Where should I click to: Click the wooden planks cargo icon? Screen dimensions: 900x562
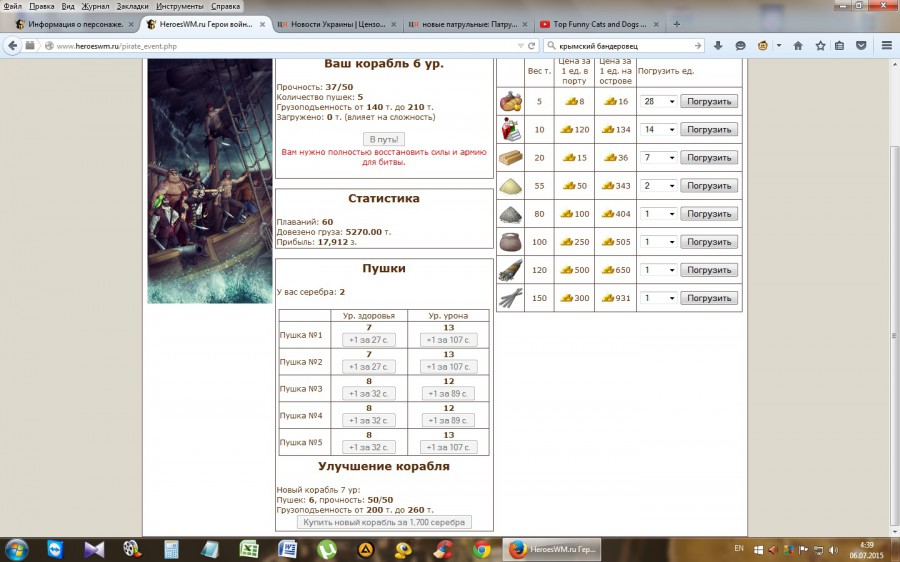point(510,157)
